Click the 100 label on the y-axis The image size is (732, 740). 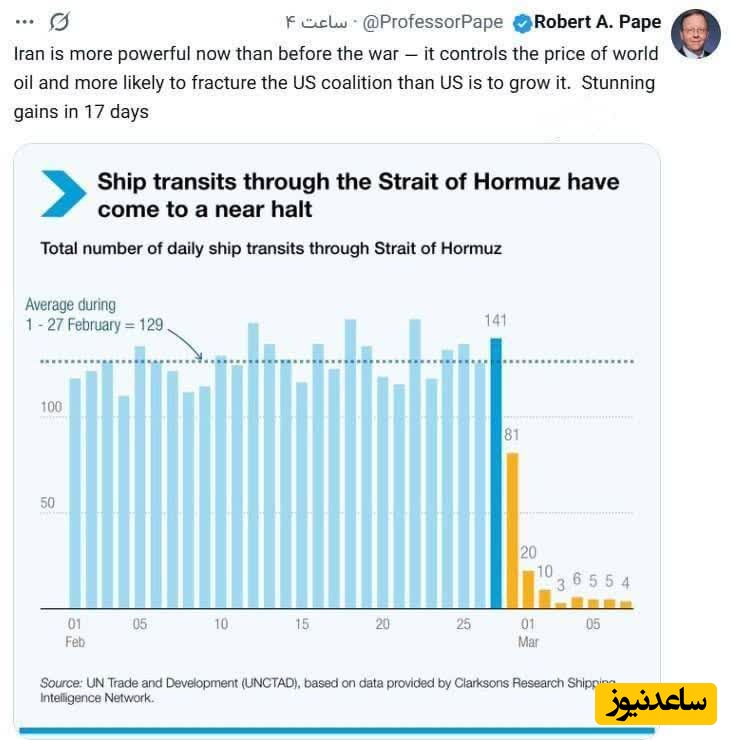[x=51, y=408]
